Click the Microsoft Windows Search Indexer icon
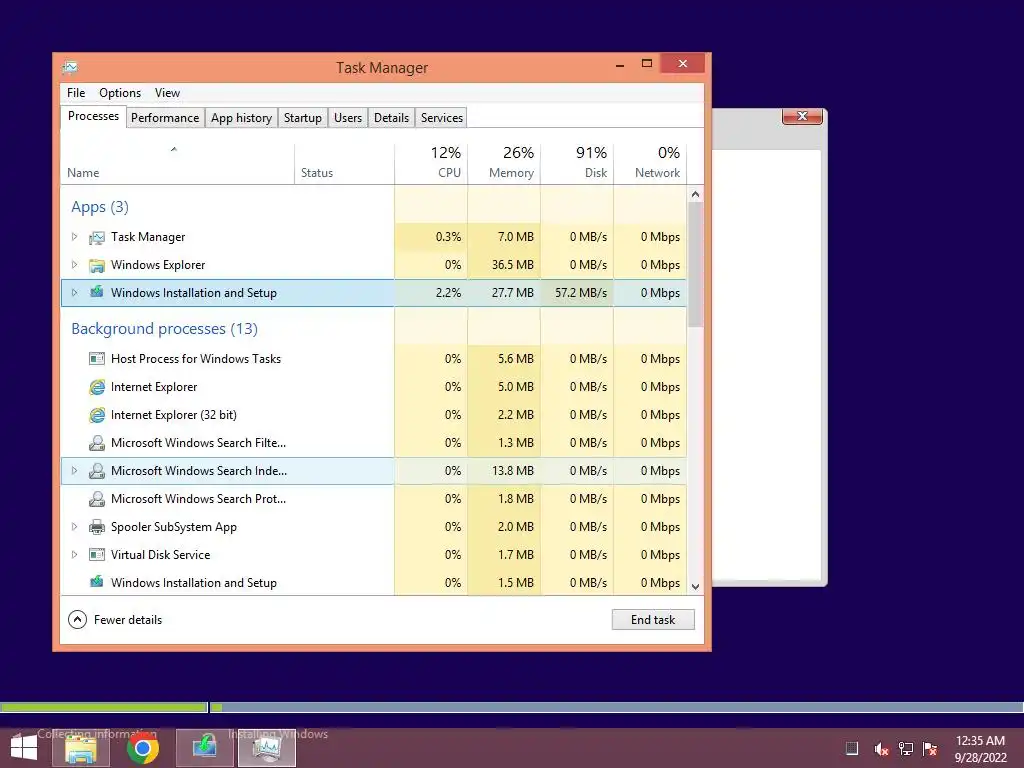 point(97,471)
